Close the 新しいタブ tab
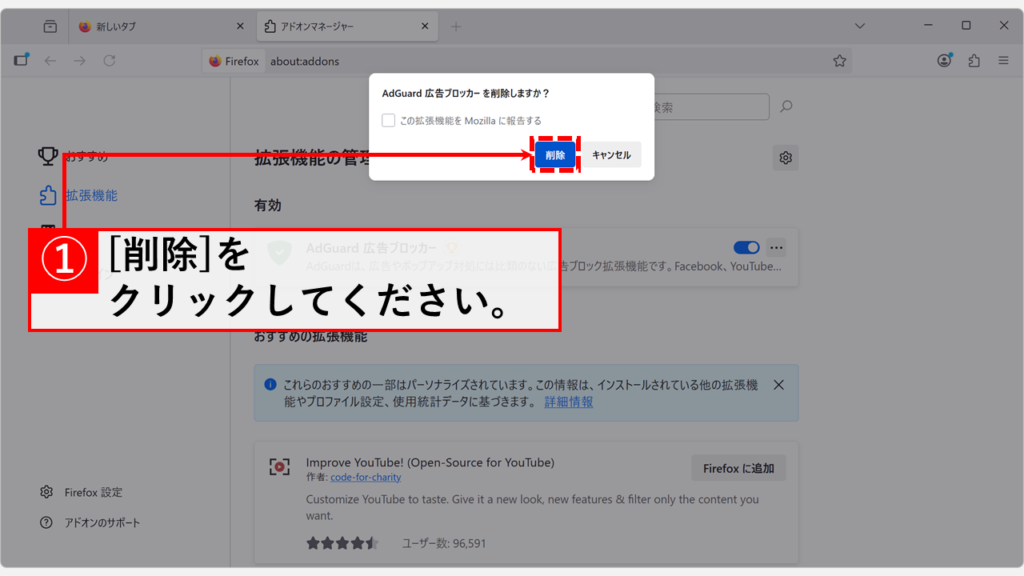Image resolution: width=1024 pixels, height=576 pixels. [x=240, y=26]
